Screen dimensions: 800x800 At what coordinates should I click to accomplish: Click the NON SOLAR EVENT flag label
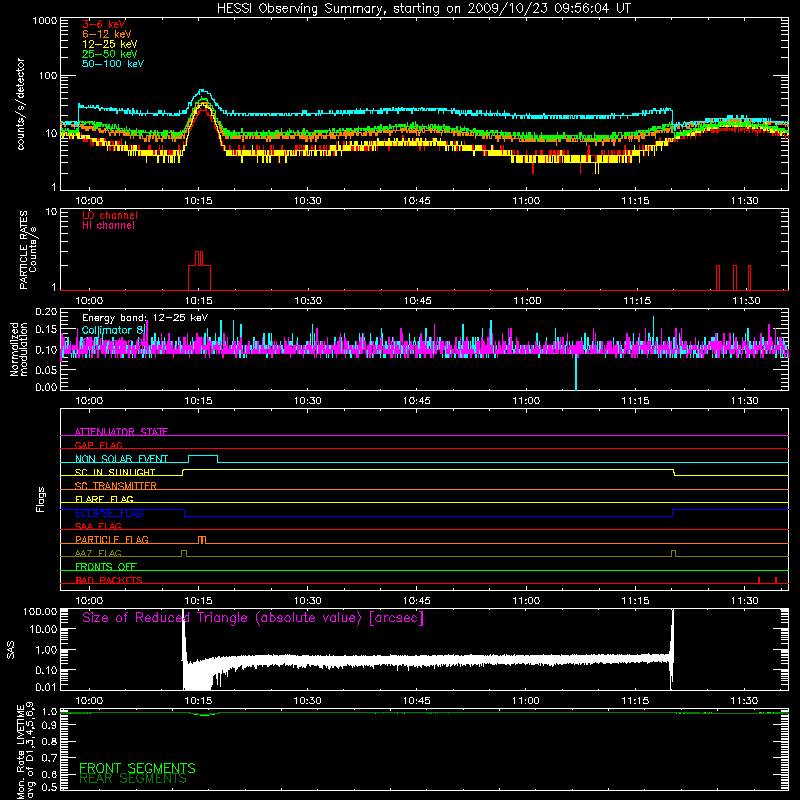point(121,459)
